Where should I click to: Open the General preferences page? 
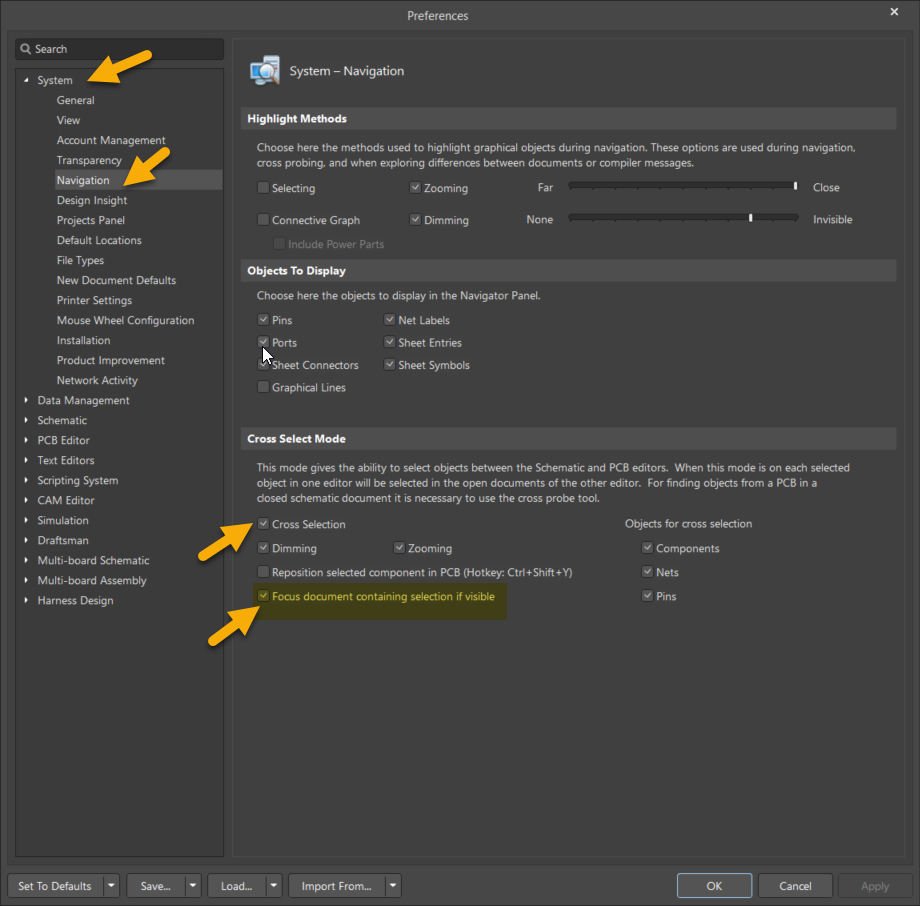coord(75,100)
